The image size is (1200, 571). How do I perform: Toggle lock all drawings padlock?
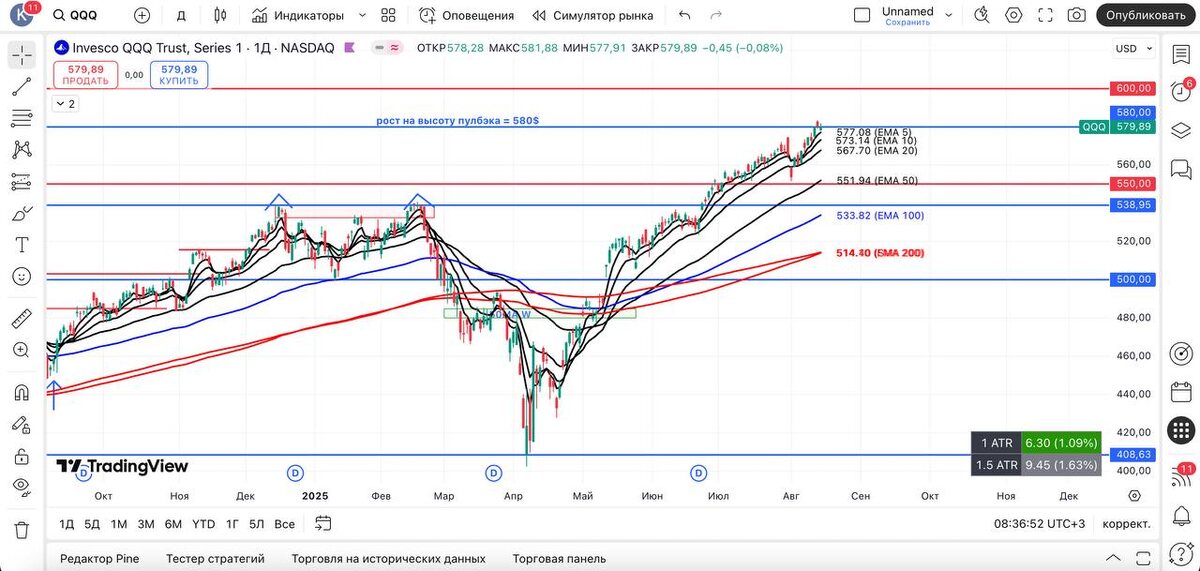coord(22,456)
